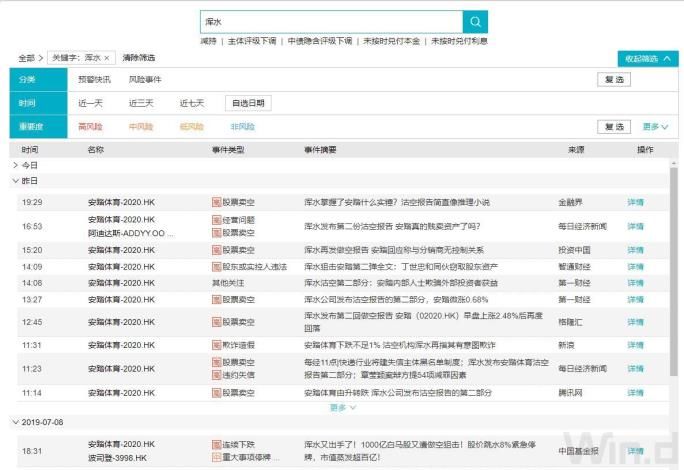Image resolution: width=684 pixels, height=470 pixels.
Task: Open 详情 for the 14:08 row
Action: pyautogui.click(x=636, y=283)
